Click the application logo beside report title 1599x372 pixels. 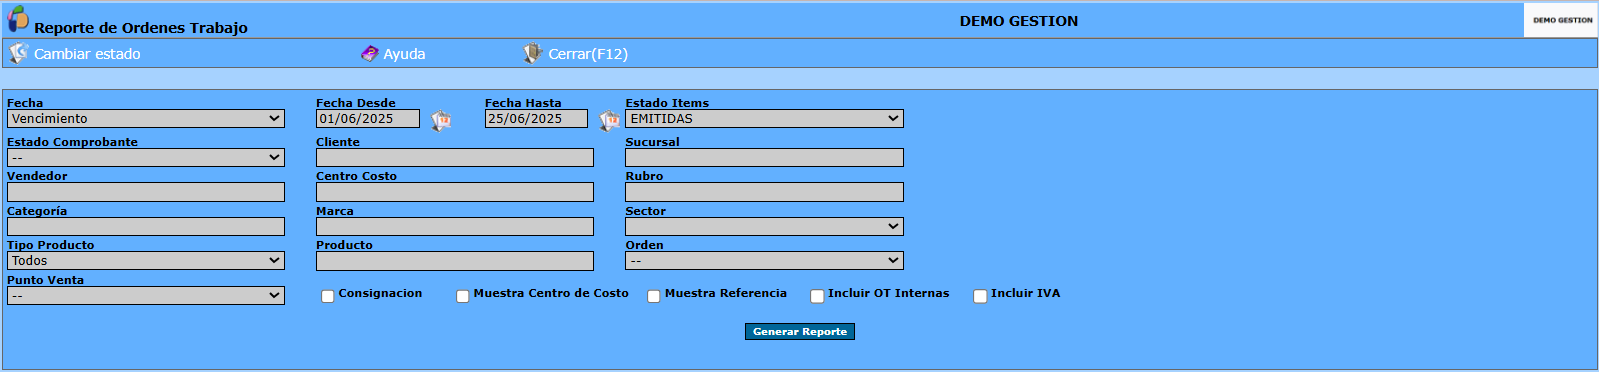pos(18,19)
